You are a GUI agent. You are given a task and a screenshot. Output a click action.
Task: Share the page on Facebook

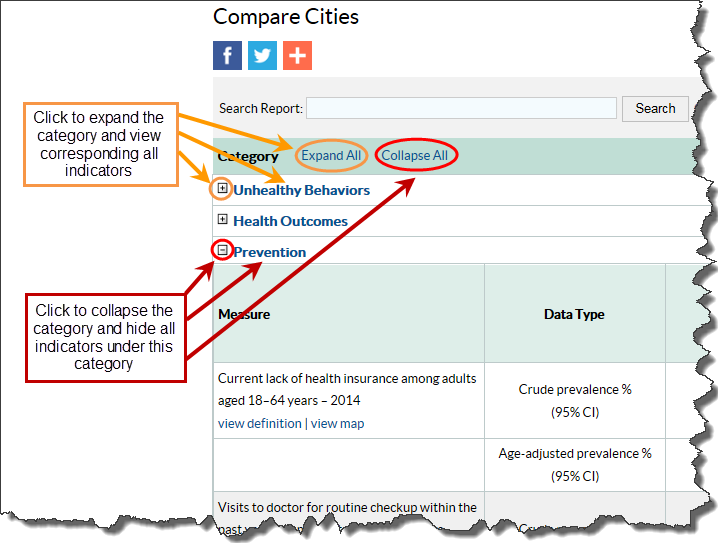[228, 55]
